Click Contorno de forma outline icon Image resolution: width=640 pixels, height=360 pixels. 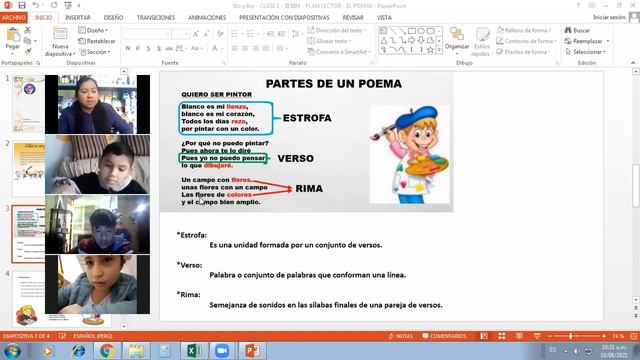point(500,41)
